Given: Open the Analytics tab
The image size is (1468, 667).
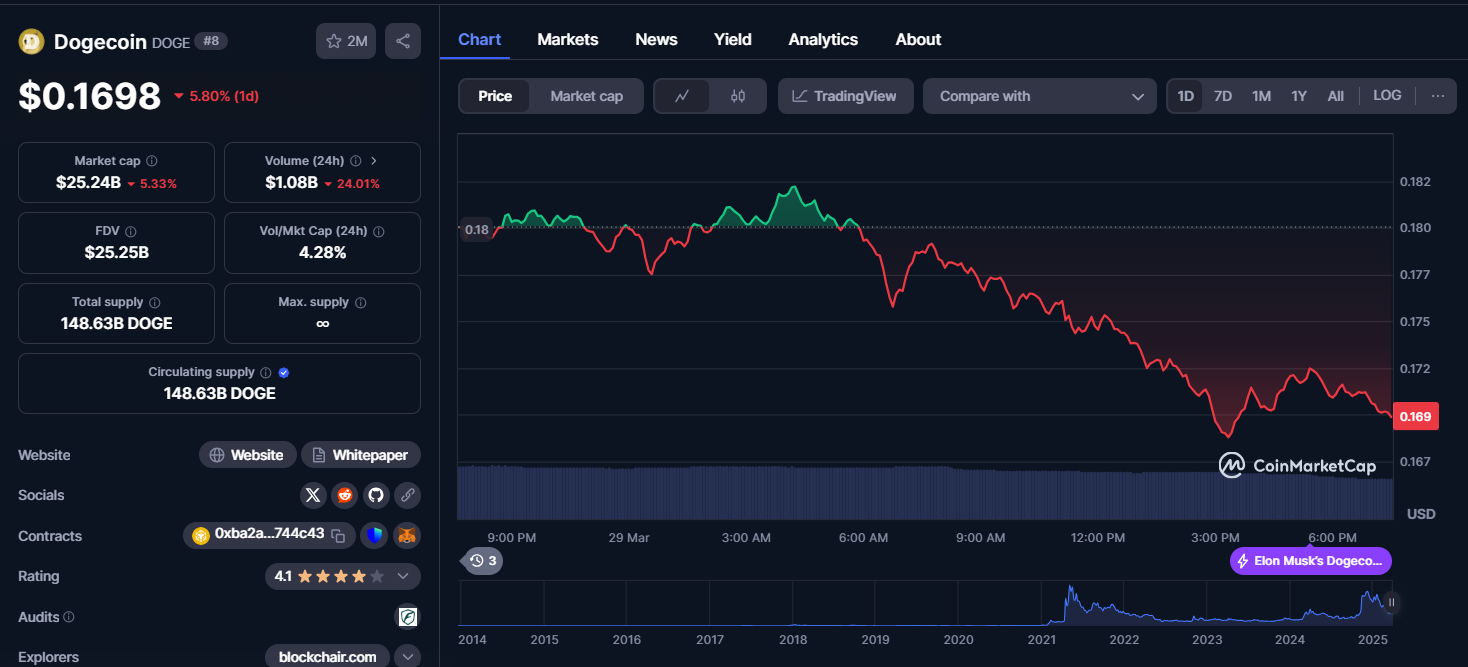Looking at the screenshot, I should click(823, 39).
